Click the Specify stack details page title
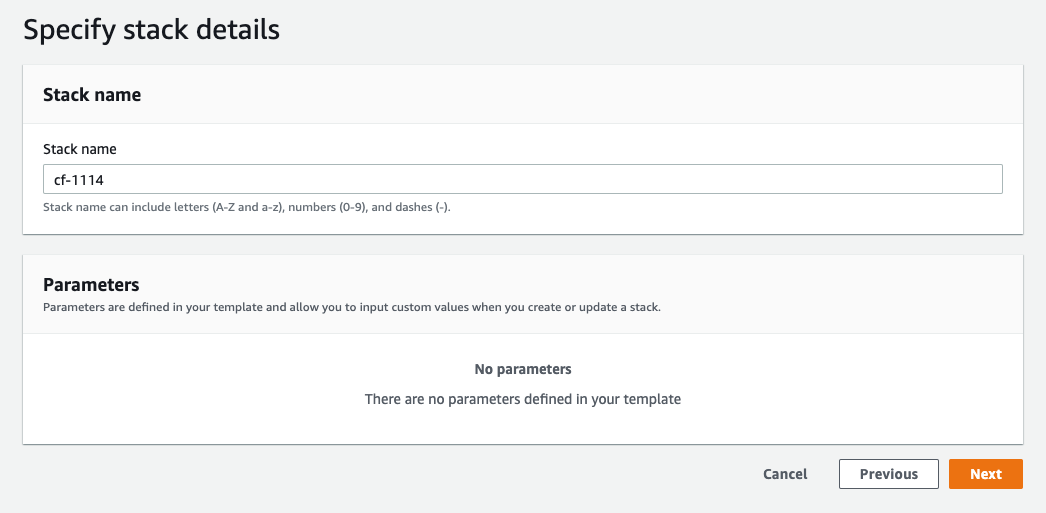 (x=151, y=31)
